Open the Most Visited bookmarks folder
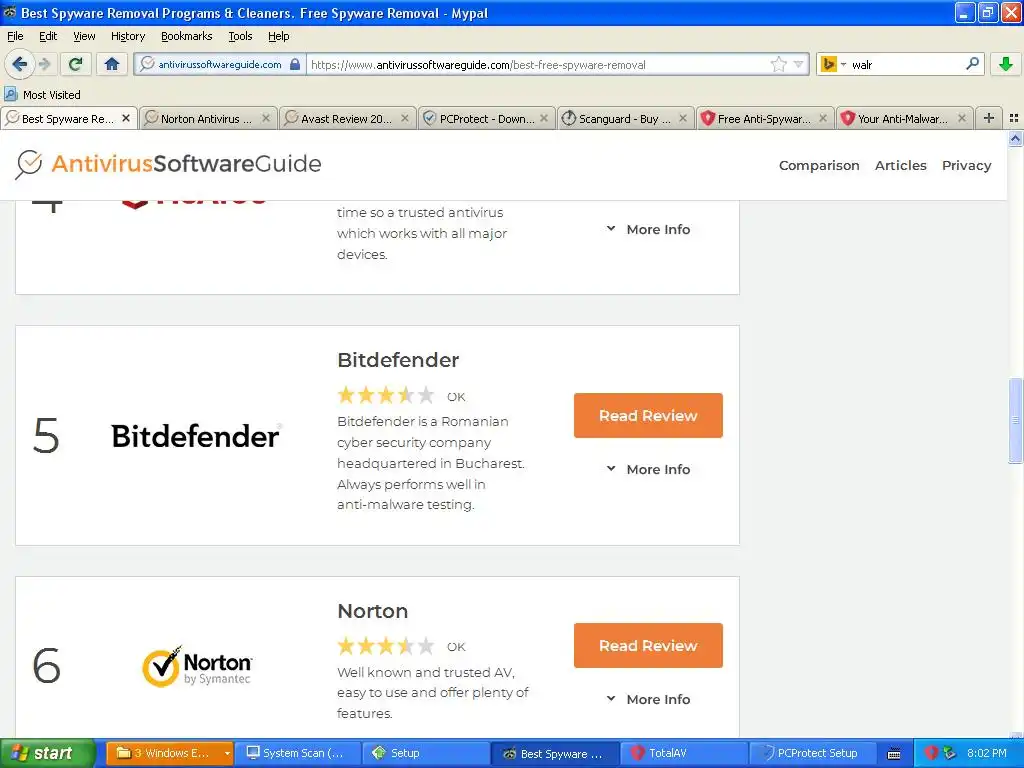Image resolution: width=1024 pixels, height=768 pixels. point(42,95)
